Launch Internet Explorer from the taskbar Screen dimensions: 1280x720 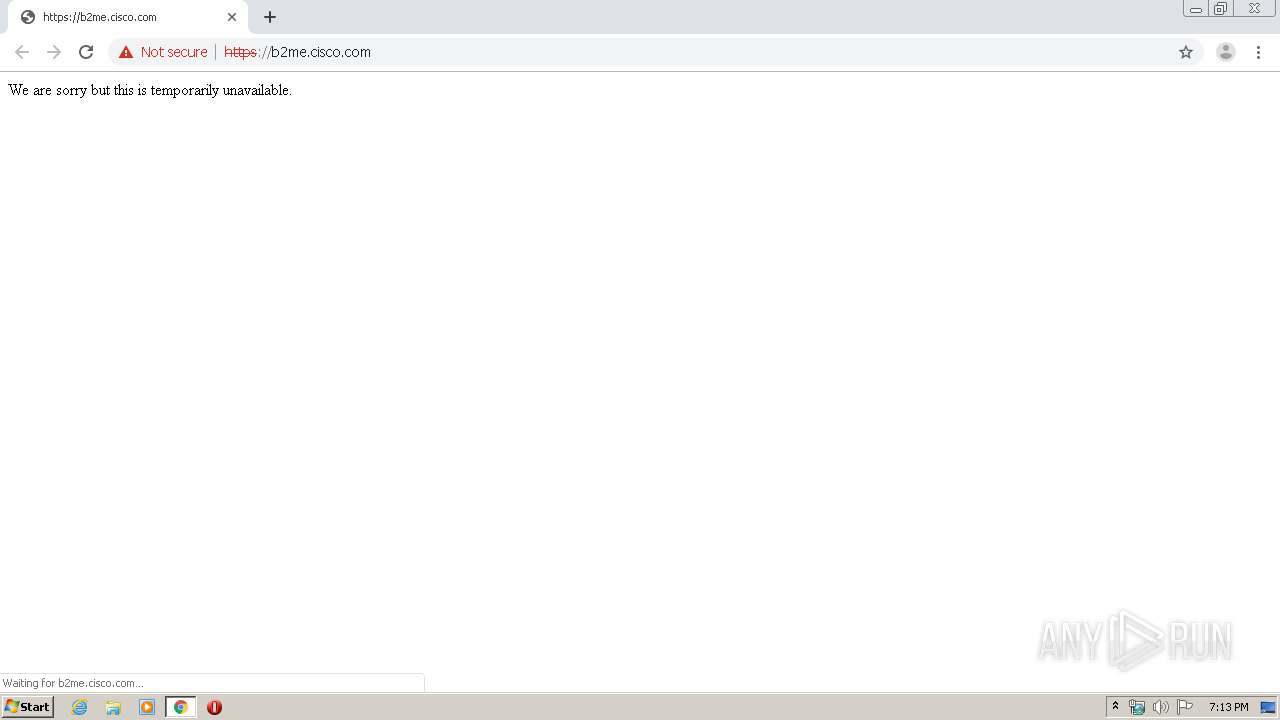click(x=80, y=707)
